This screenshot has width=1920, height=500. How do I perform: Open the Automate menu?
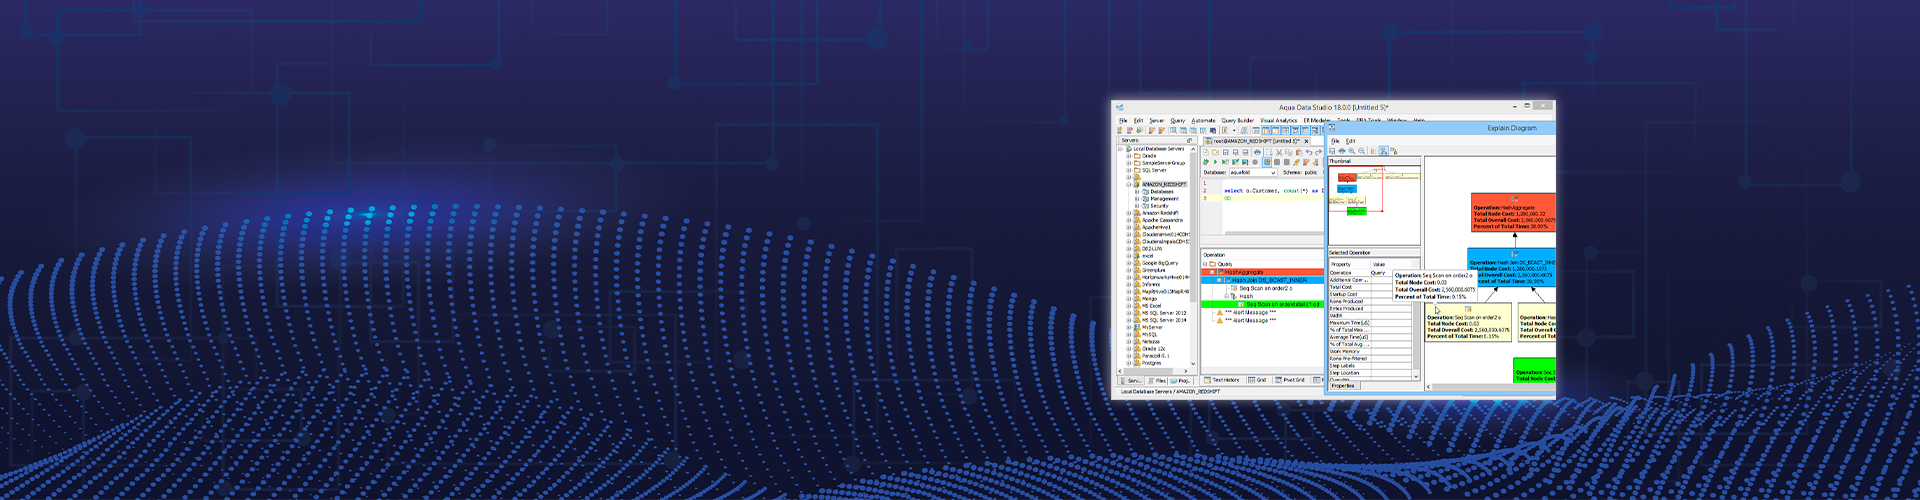click(x=1203, y=120)
